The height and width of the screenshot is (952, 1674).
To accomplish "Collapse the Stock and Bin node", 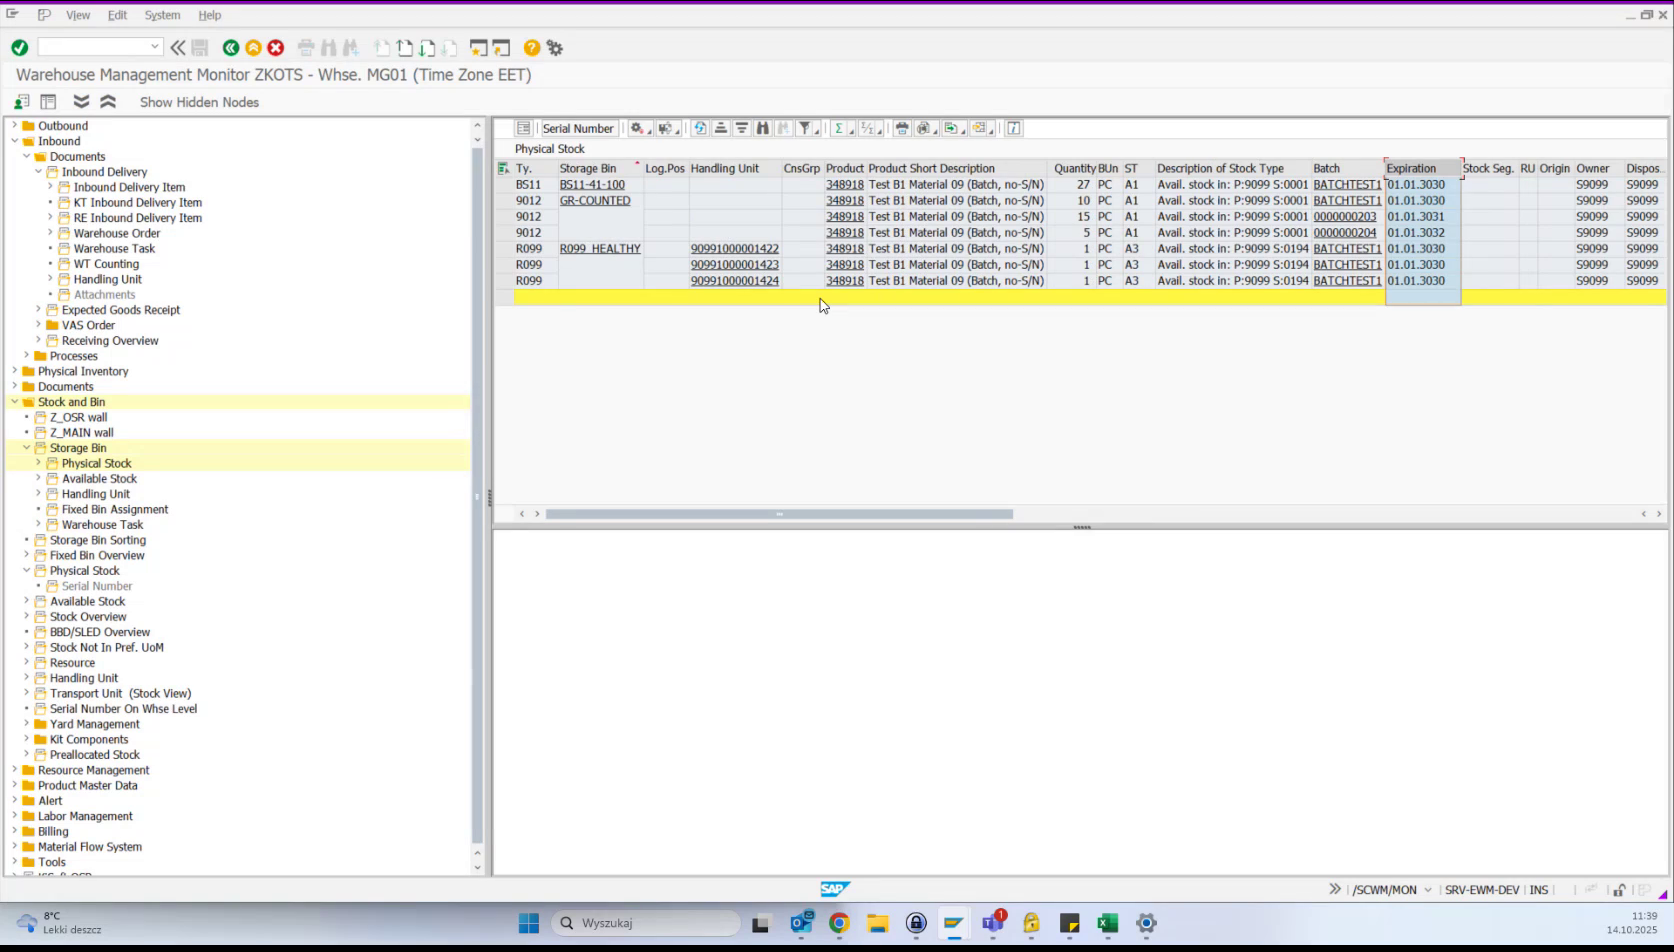I will [13, 401].
